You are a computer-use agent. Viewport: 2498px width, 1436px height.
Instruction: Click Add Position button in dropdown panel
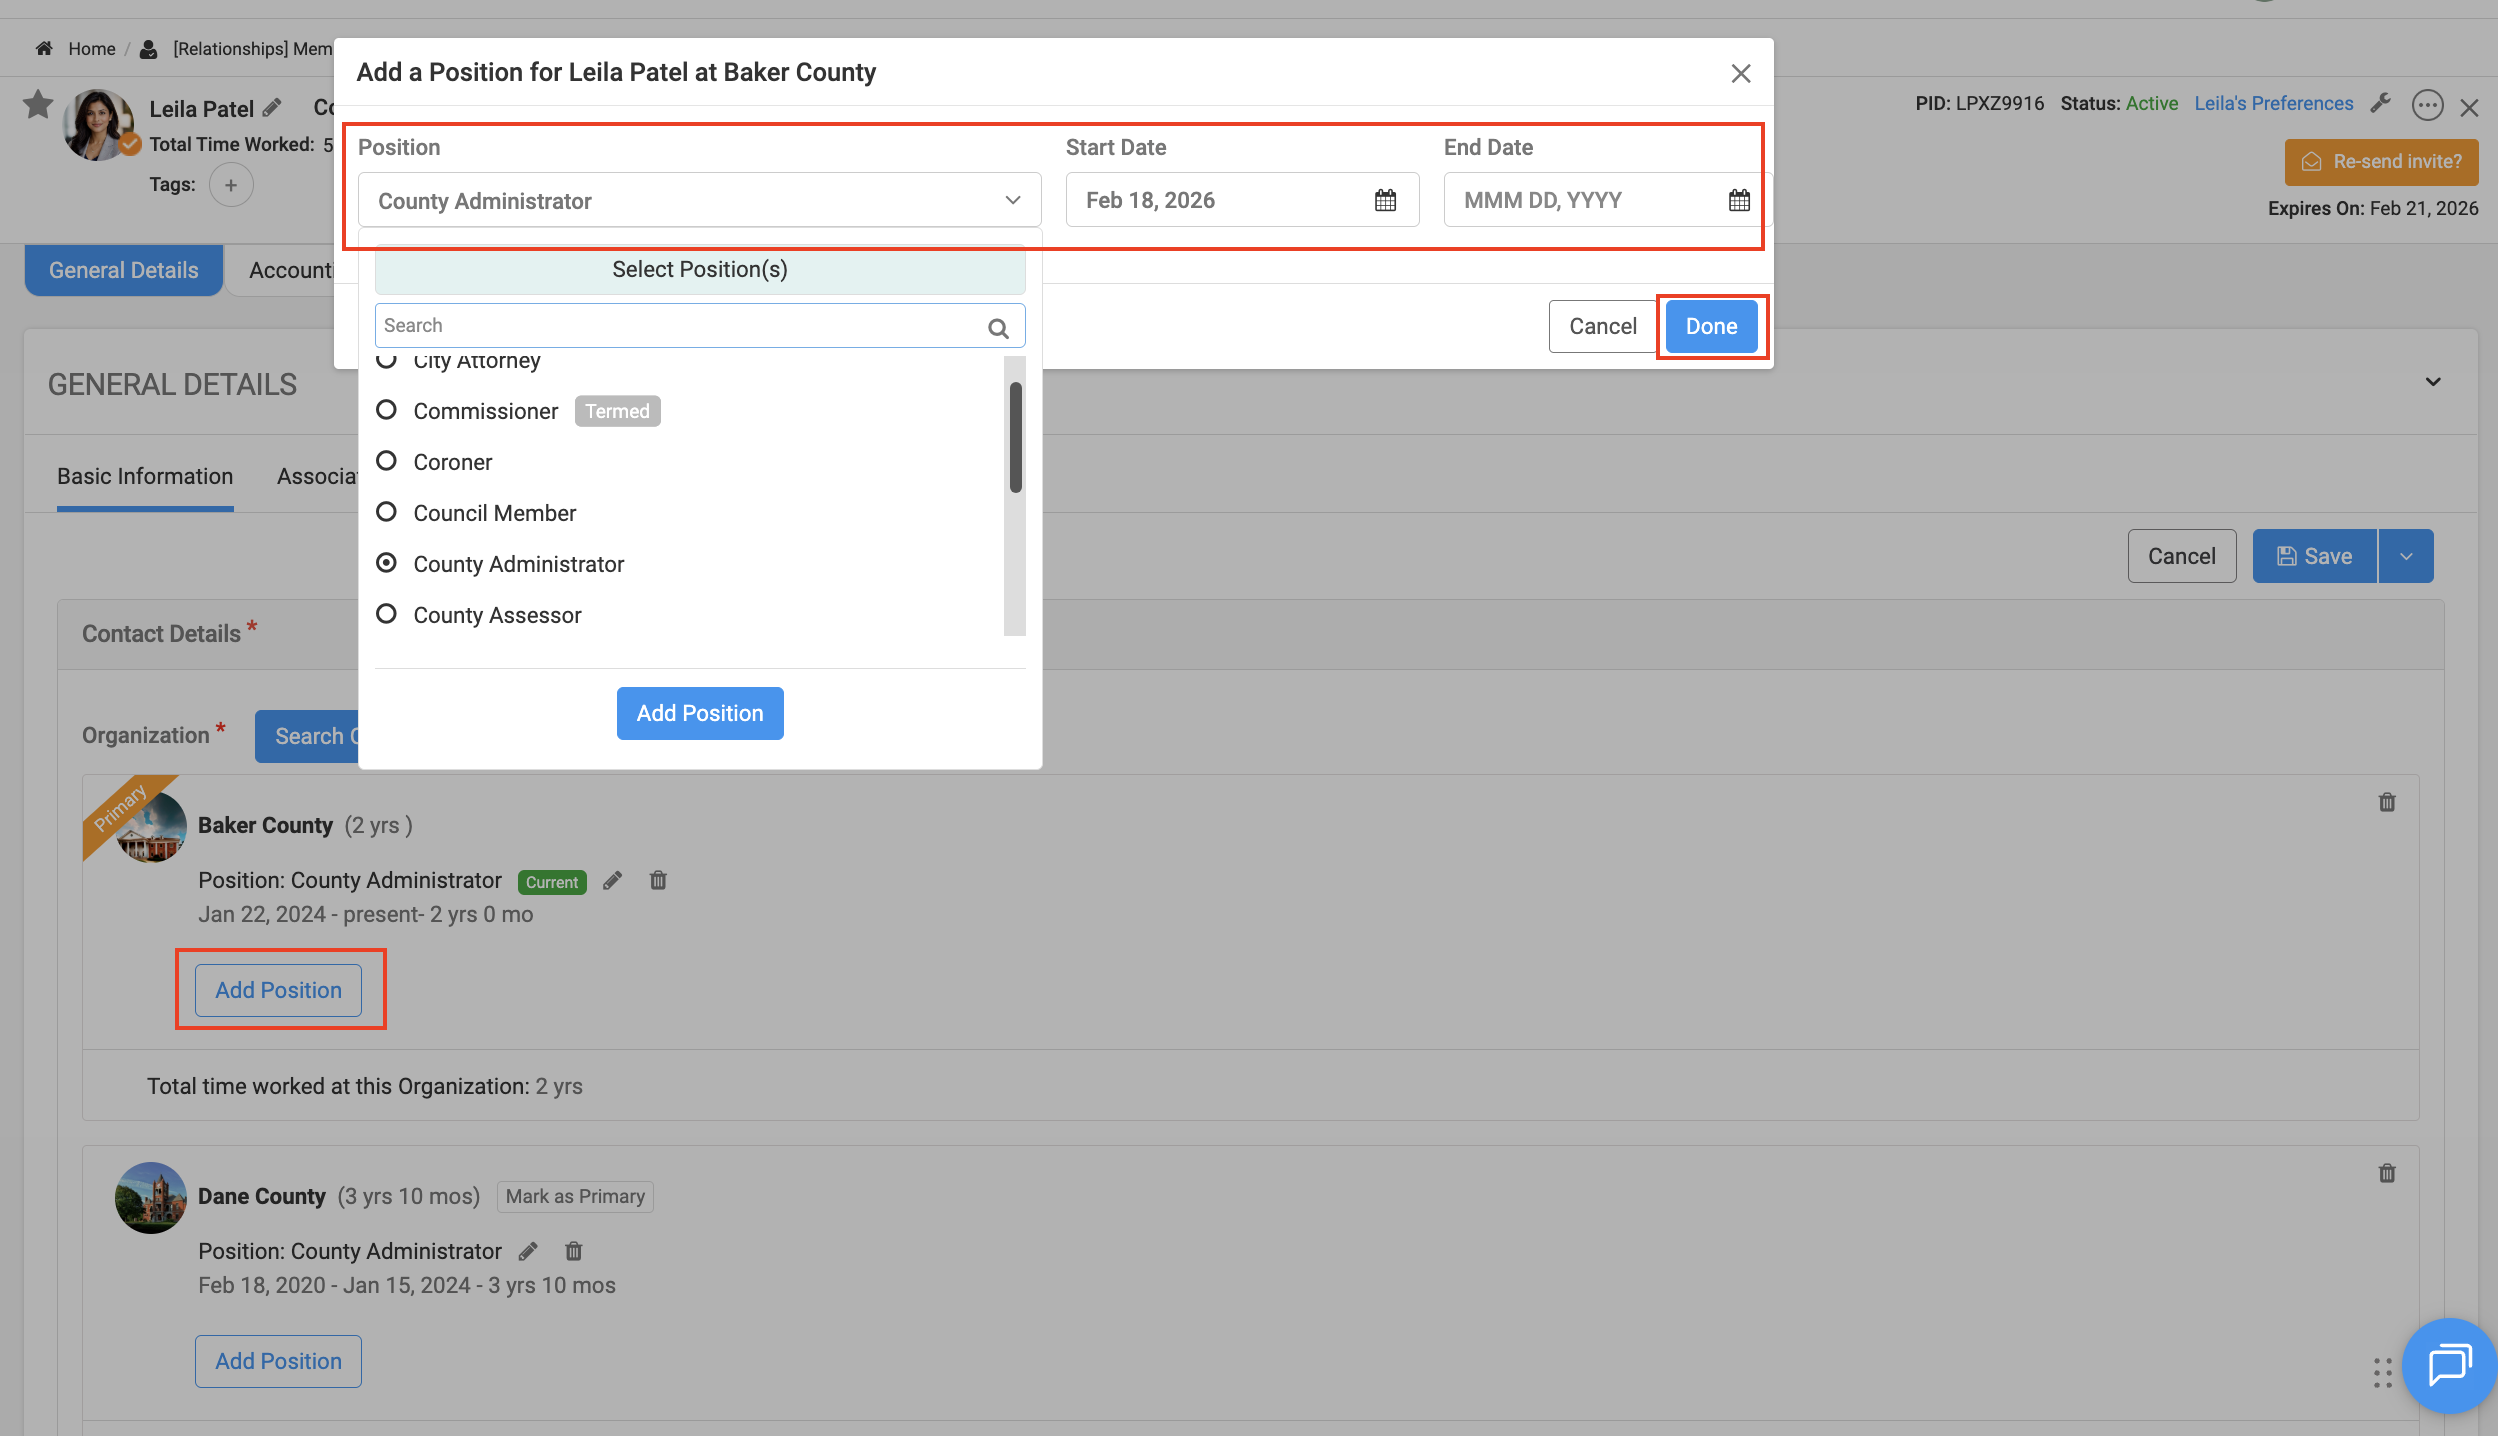[x=699, y=713]
